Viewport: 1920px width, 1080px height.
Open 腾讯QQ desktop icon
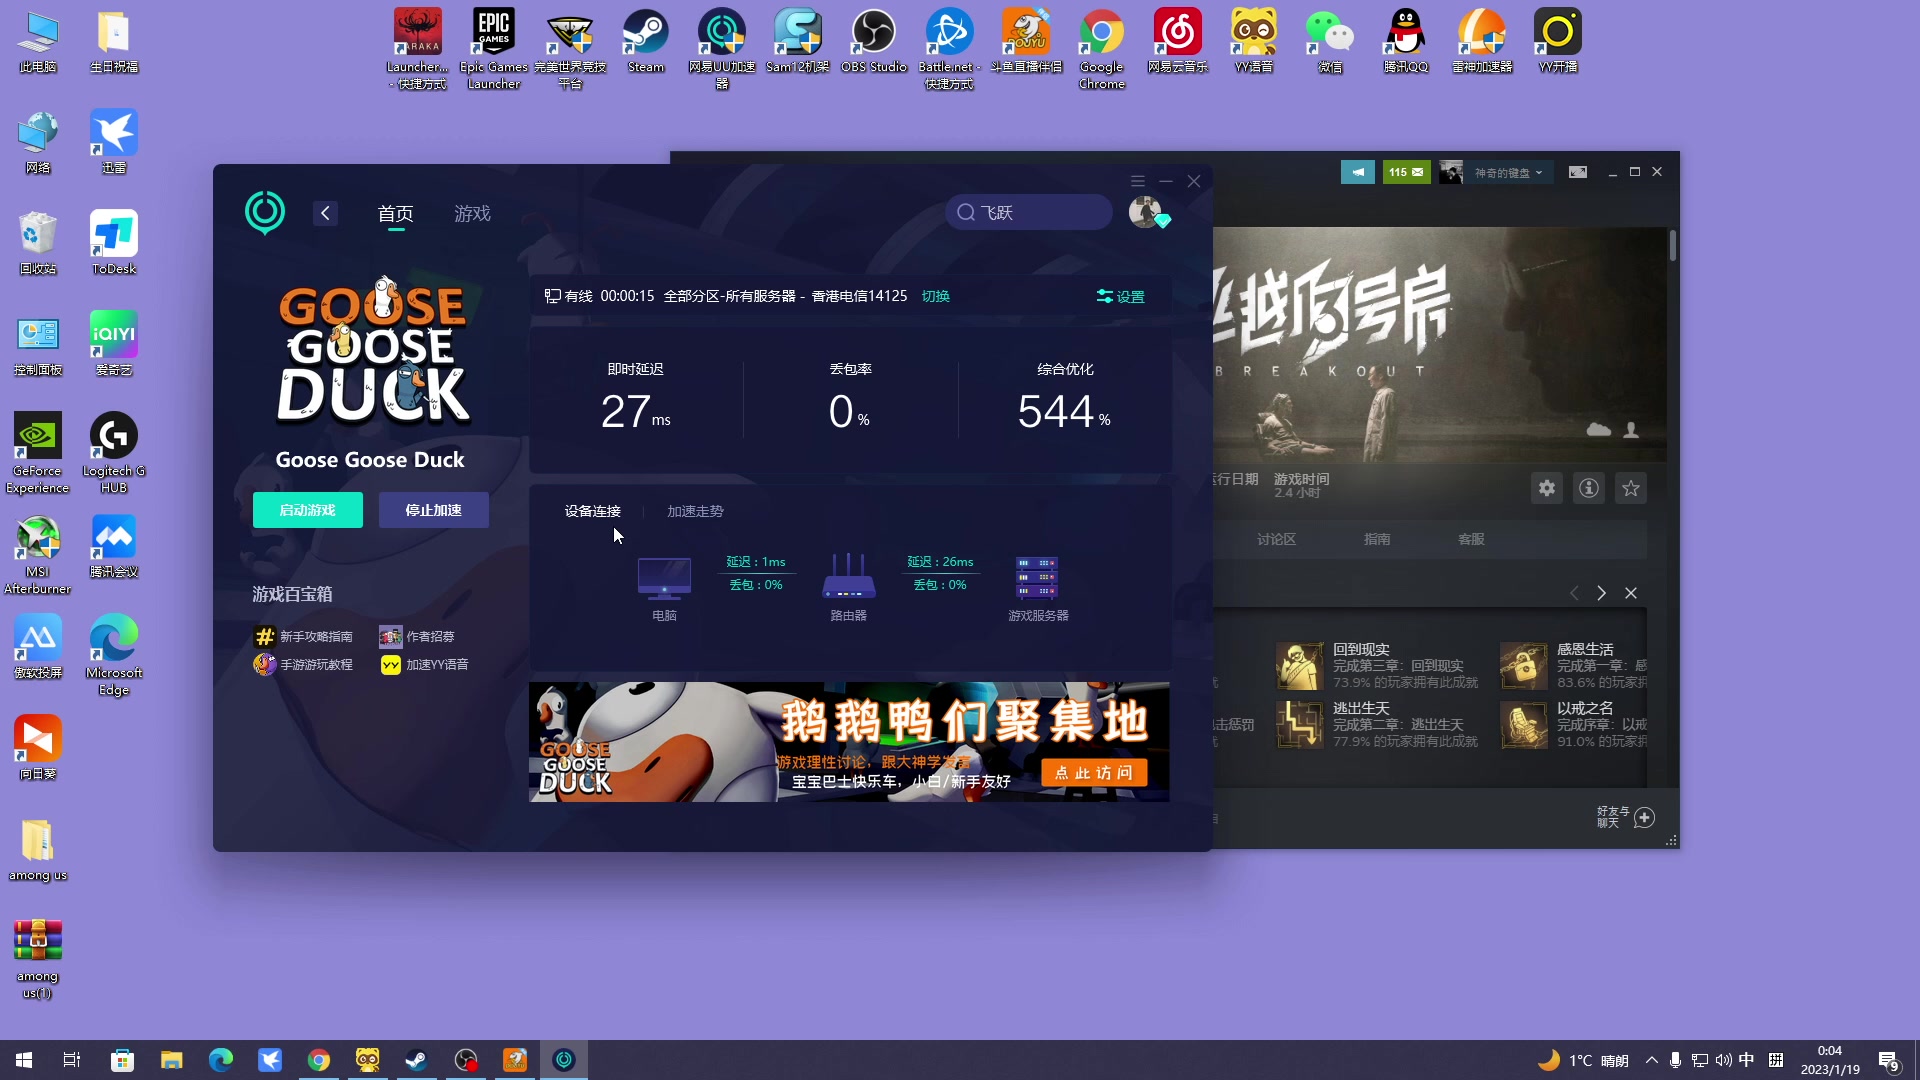(1405, 41)
